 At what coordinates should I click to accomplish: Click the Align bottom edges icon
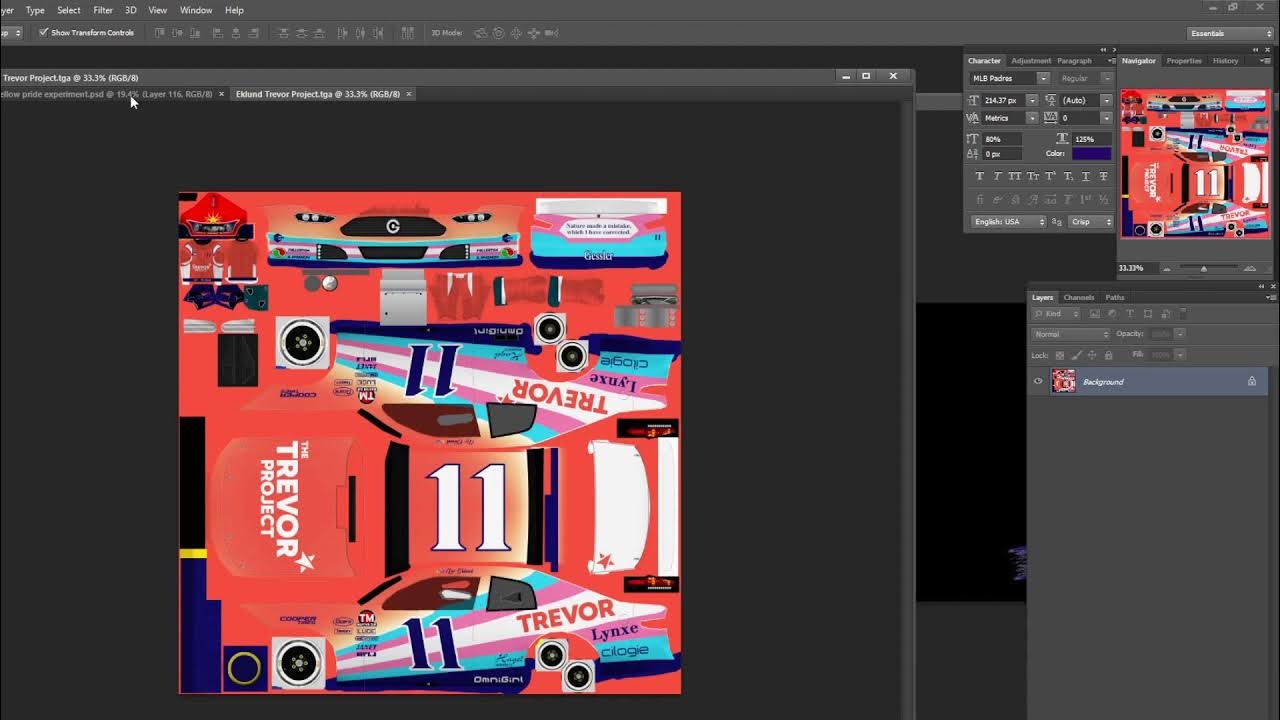coord(195,33)
